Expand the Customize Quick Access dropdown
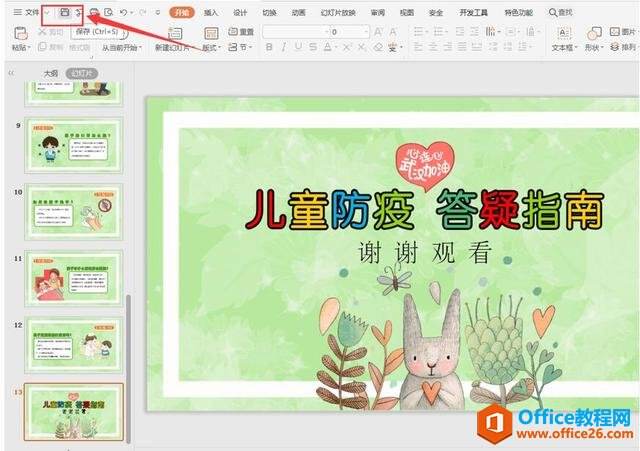 [x=158, y=13]
